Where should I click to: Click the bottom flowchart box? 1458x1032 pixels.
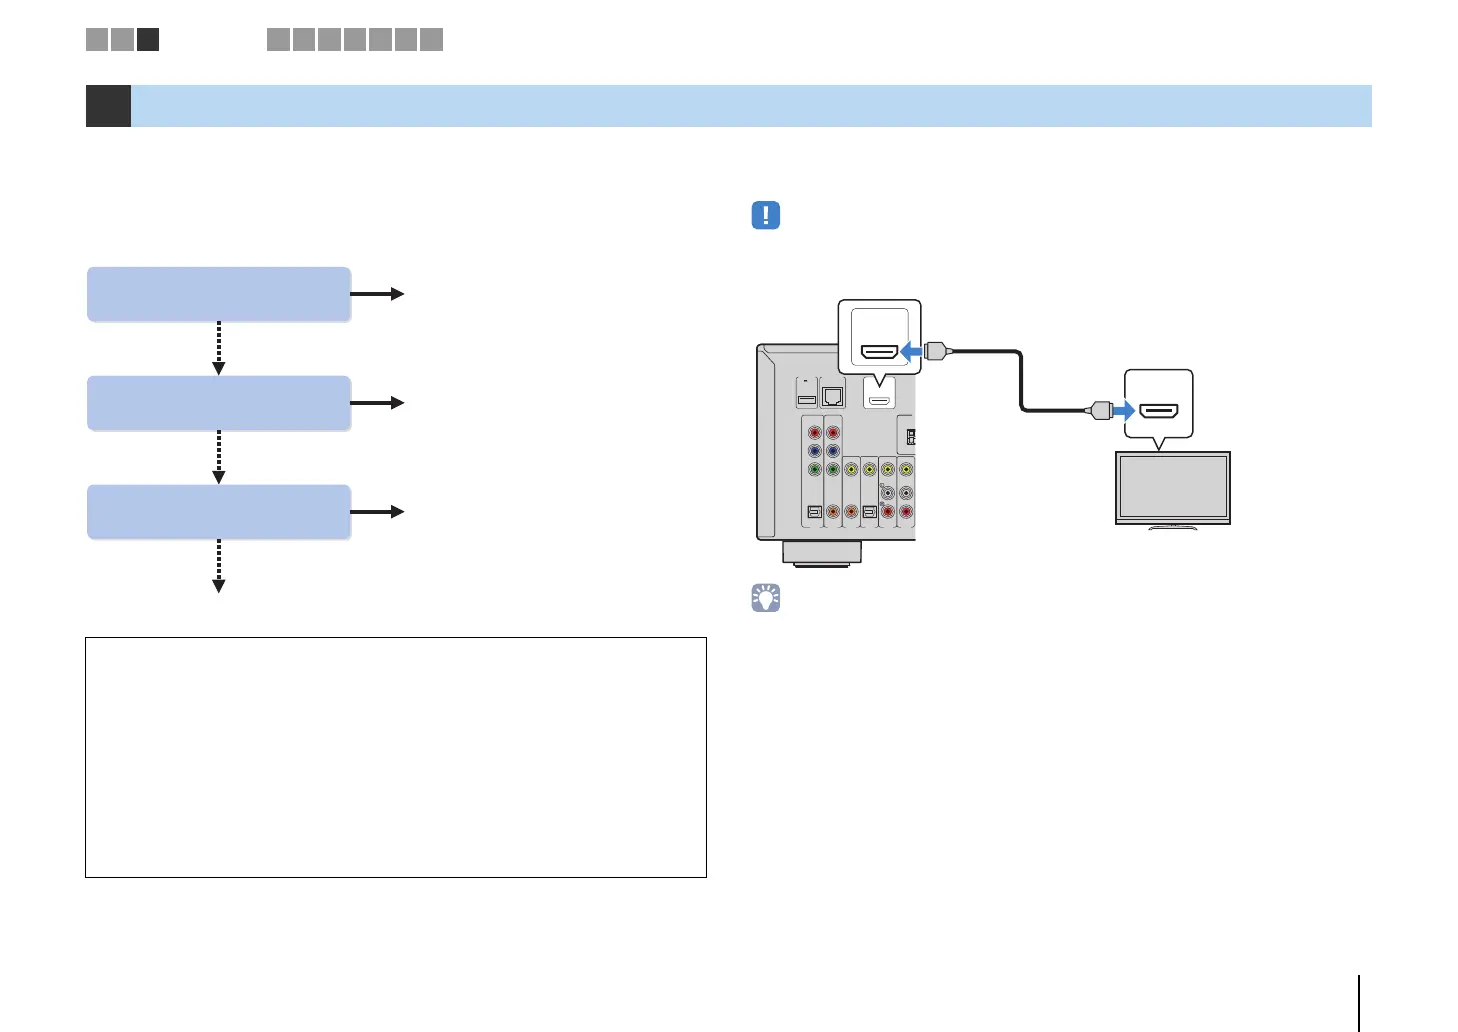219,512
